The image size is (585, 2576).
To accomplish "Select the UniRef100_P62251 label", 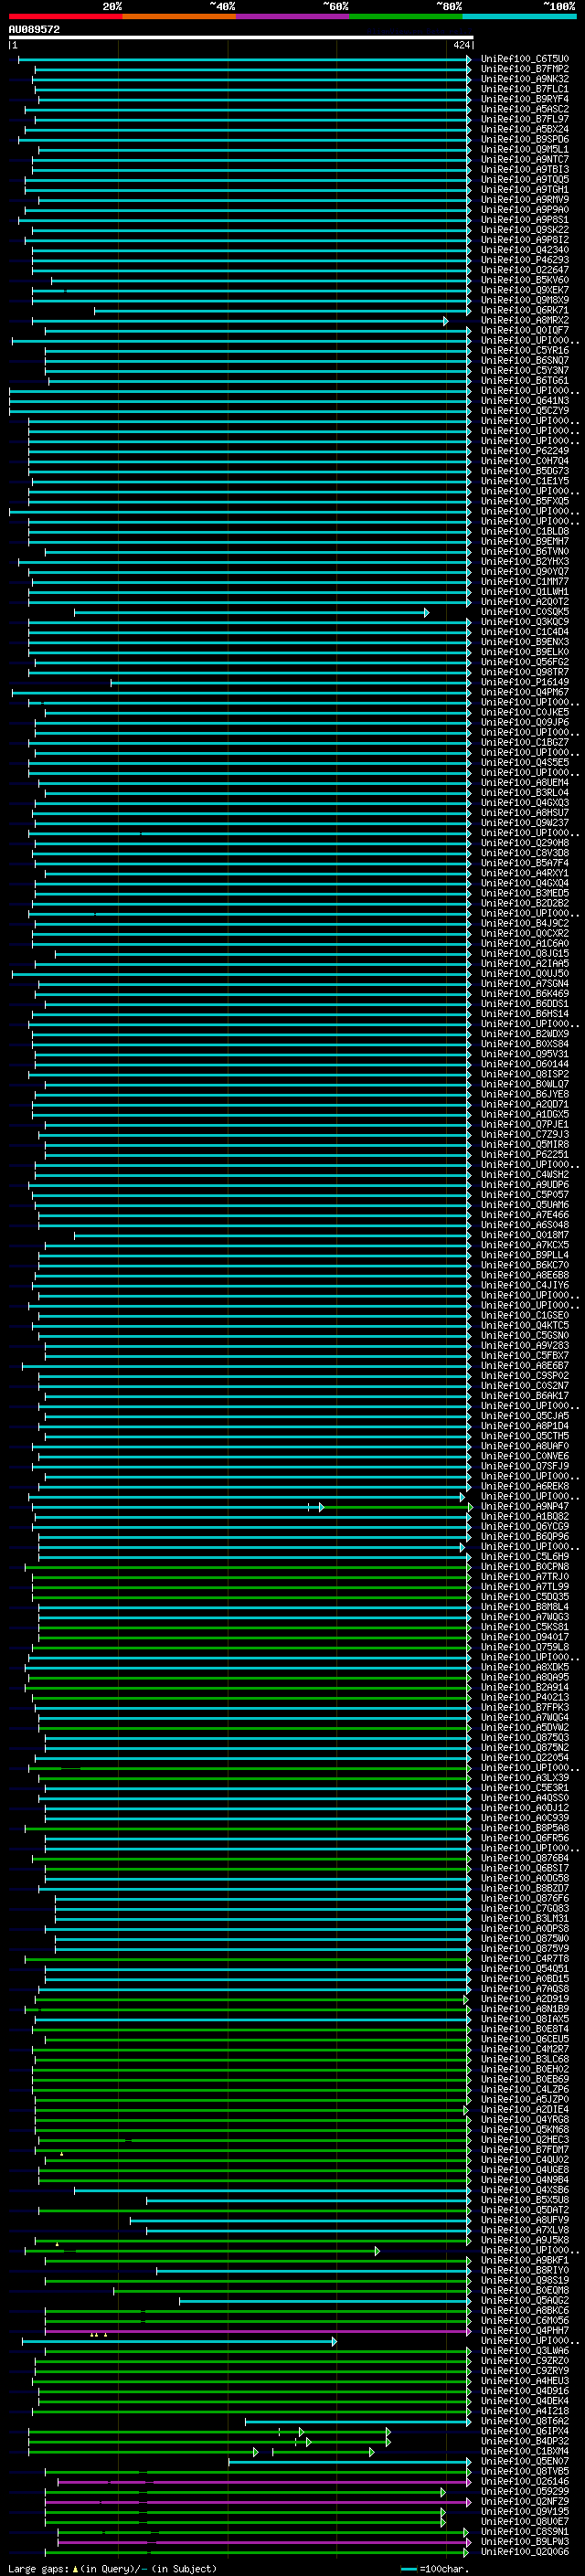I will point(524,1155).
